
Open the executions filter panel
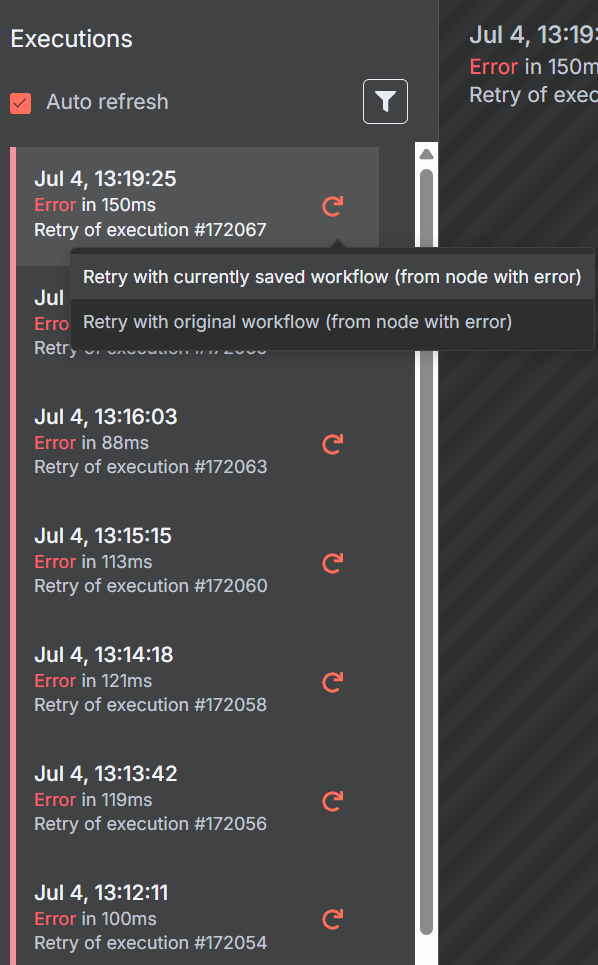pos(385,101)
